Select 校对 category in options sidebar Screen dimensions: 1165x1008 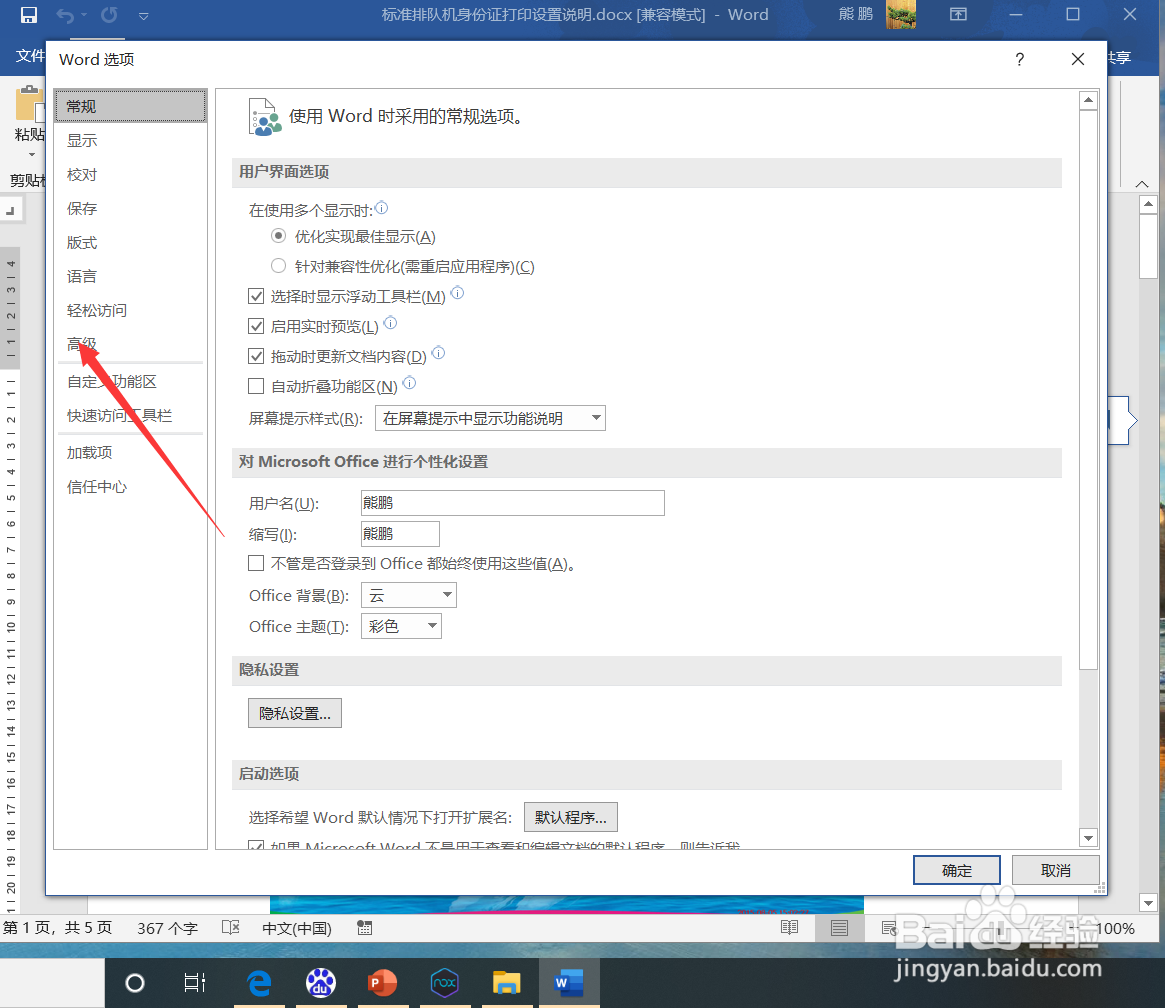[130, 175]
